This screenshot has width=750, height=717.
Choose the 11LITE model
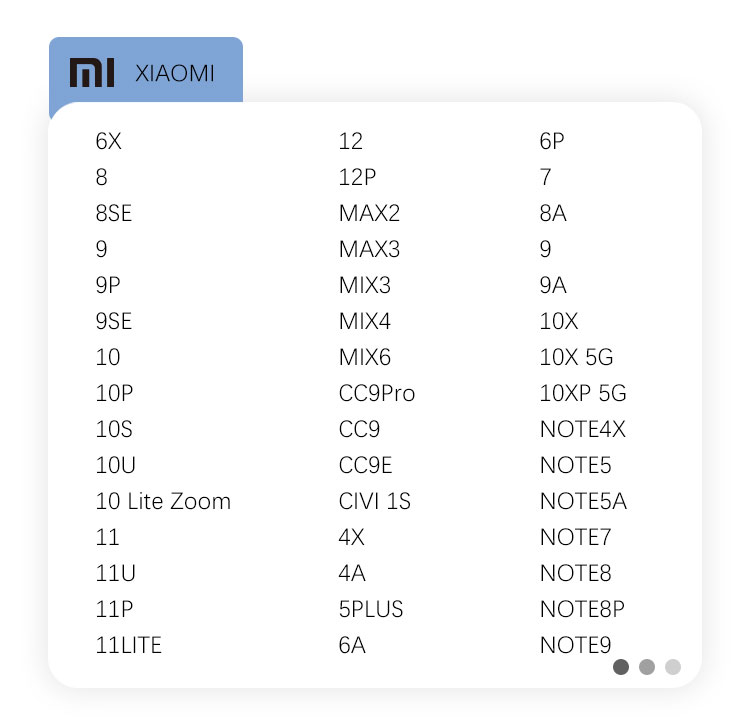(128, 645)
